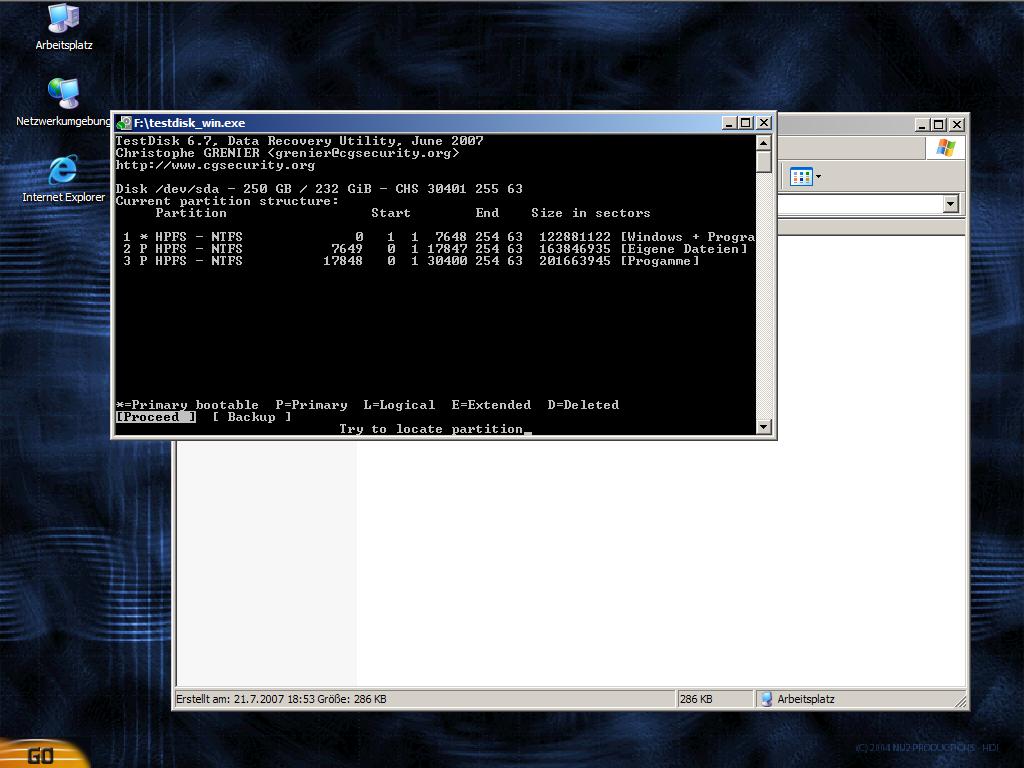Click the http://www.cgsecurity.org text
Image resolution: width=1024 pixels, height=768 pixels.
216,165
